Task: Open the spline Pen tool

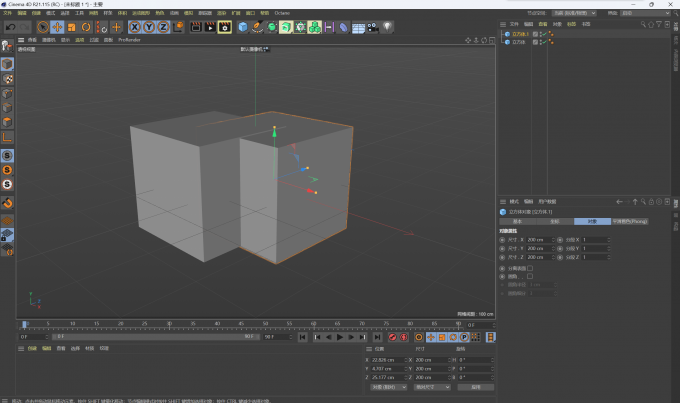Action: (257, 27)
